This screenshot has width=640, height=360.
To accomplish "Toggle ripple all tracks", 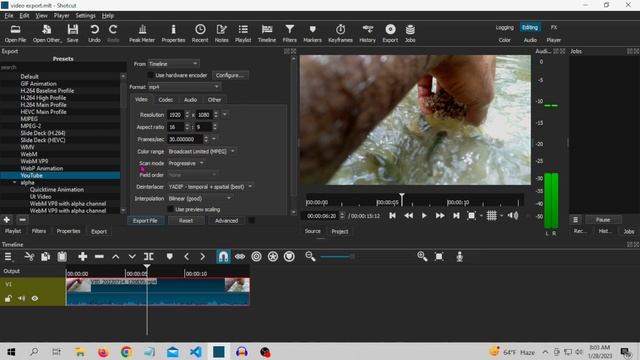I will [x=273, y=257].
